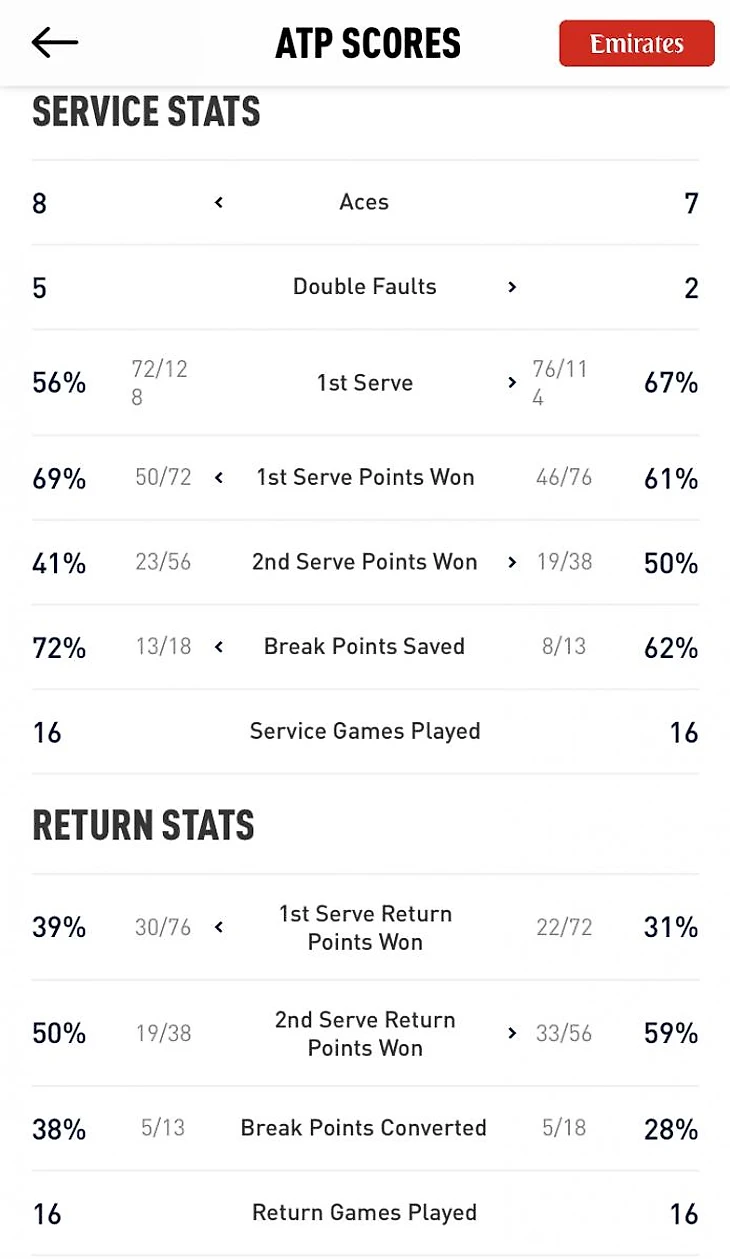Click the 67% first serve percentage
The image size is (730, 1259).
tap(670, 383)
